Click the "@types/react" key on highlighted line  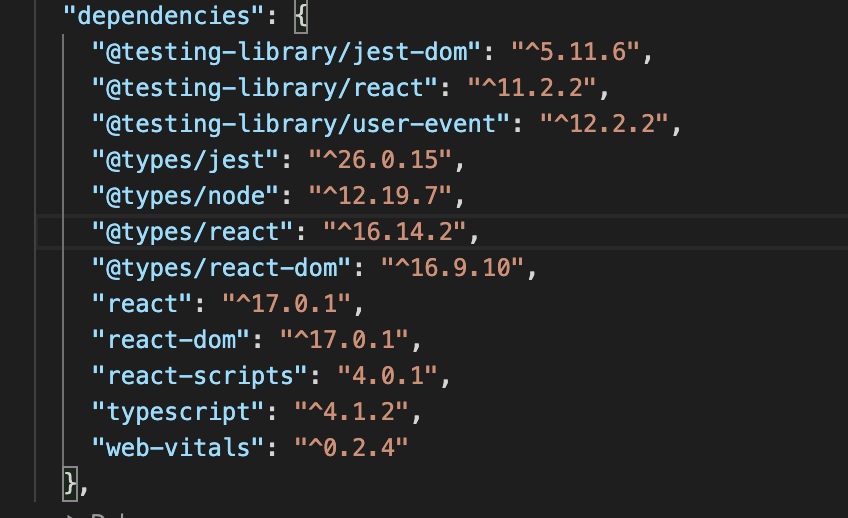[191, 233]
